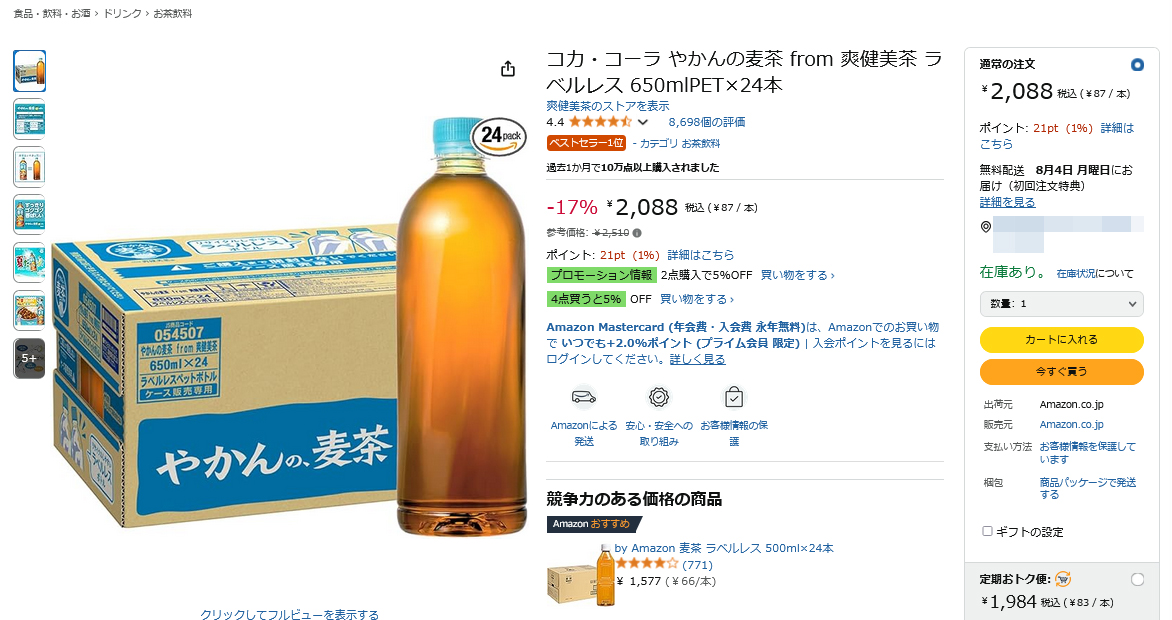Check the ギフトの設定 checkbox
The width and height of the screenshot is (1172, 620).
pyautogui.click(x=987, y=531)
